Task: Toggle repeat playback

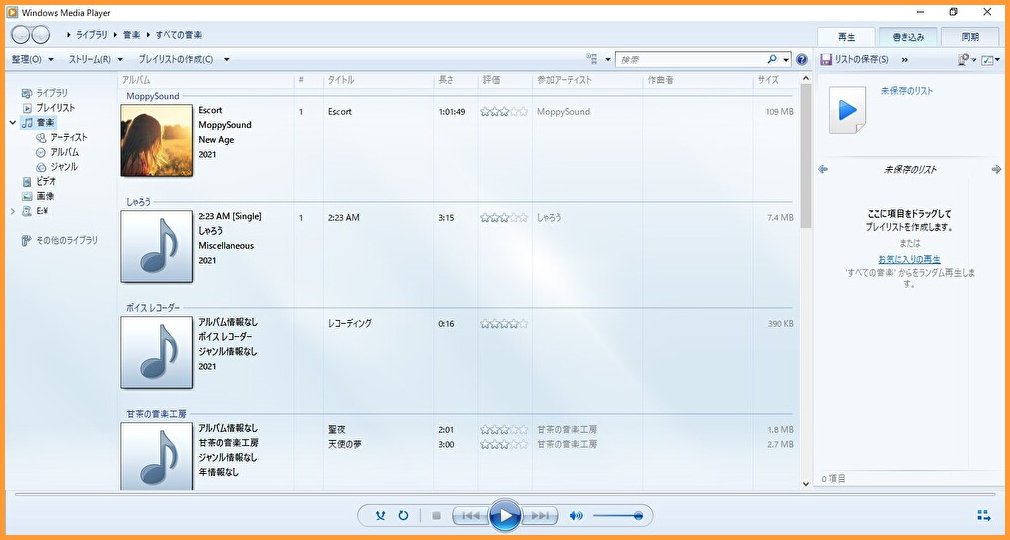Action: (403, 516)
